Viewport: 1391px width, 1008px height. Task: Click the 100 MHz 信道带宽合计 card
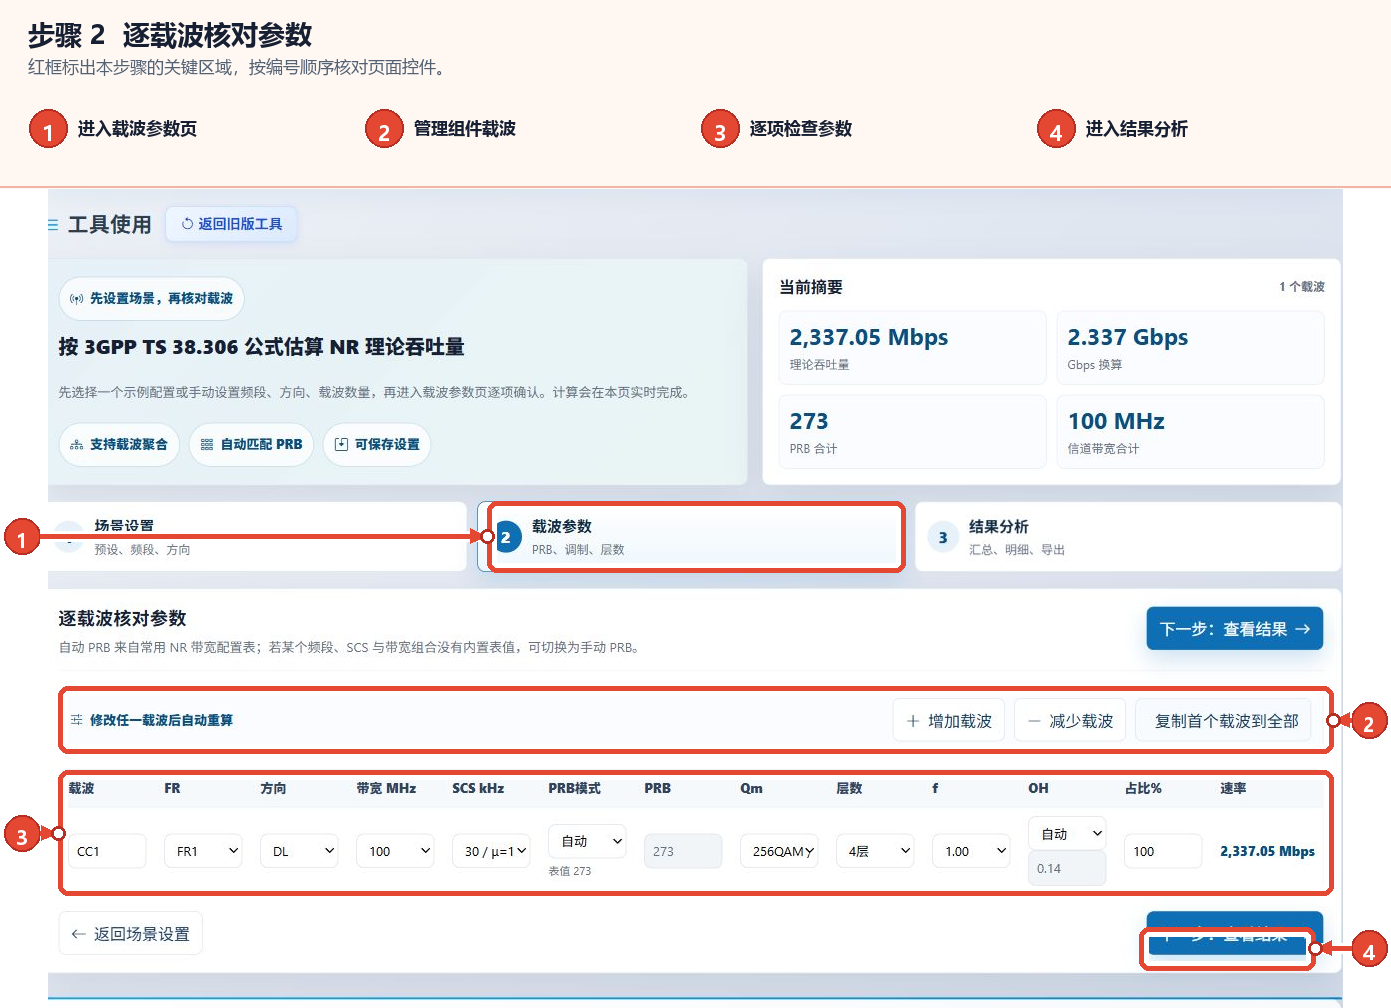1190,431
